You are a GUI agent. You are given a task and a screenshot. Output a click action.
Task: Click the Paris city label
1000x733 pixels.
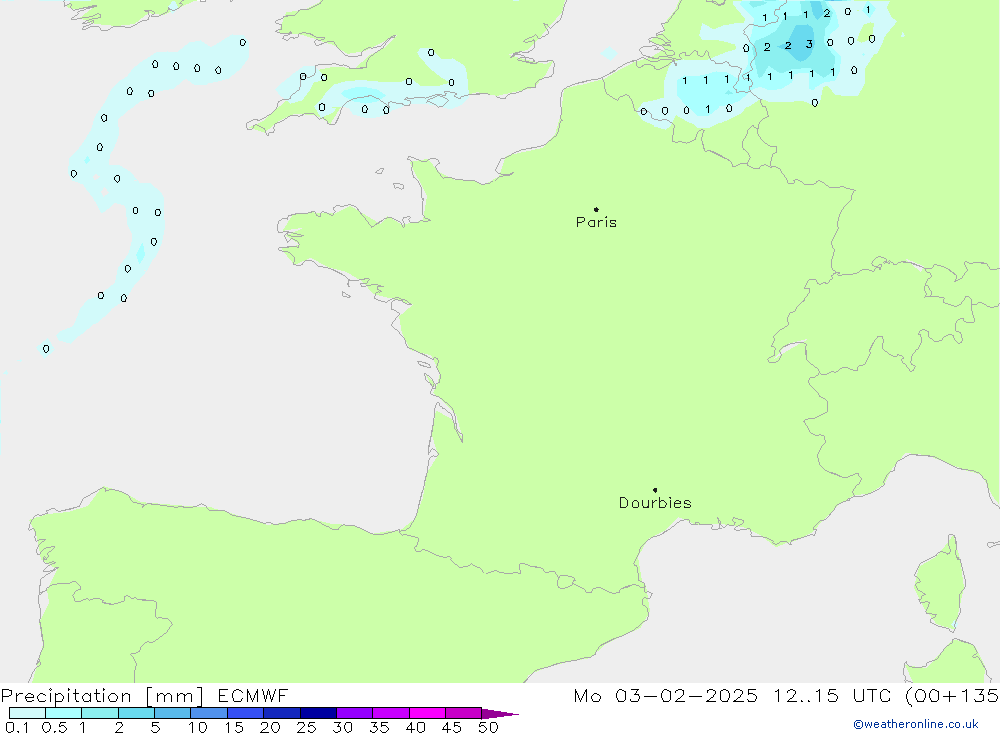click(x=596, y=222)
